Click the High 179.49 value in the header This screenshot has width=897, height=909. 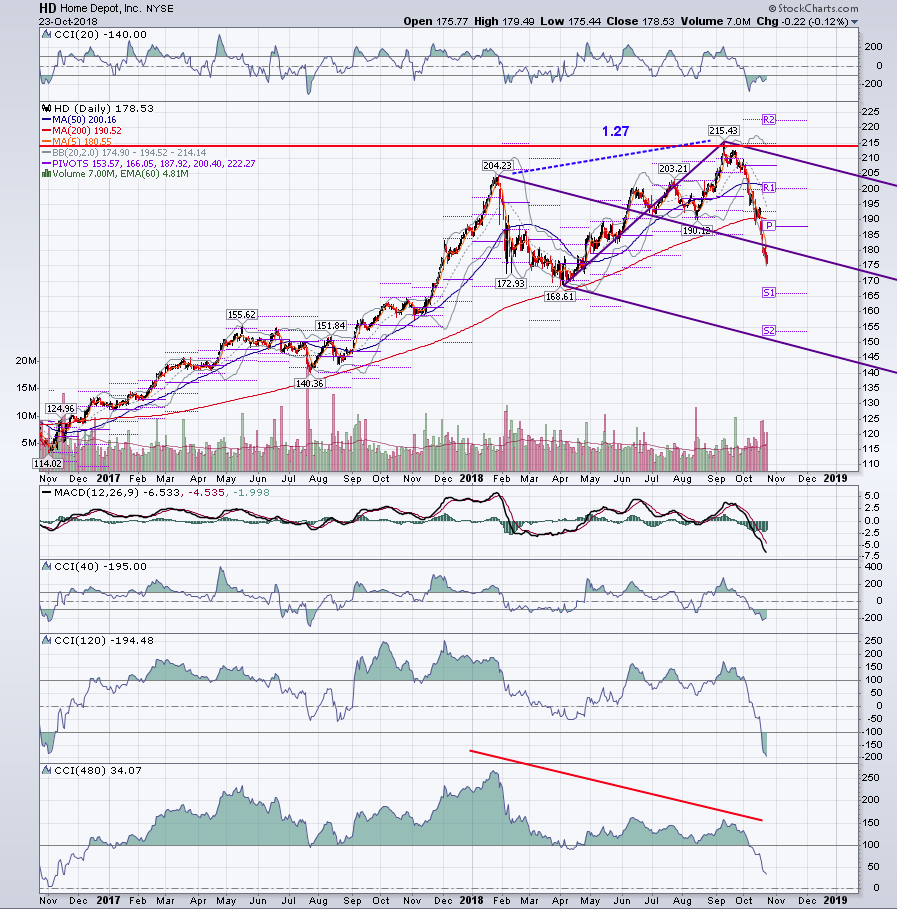tap(504, 21)
